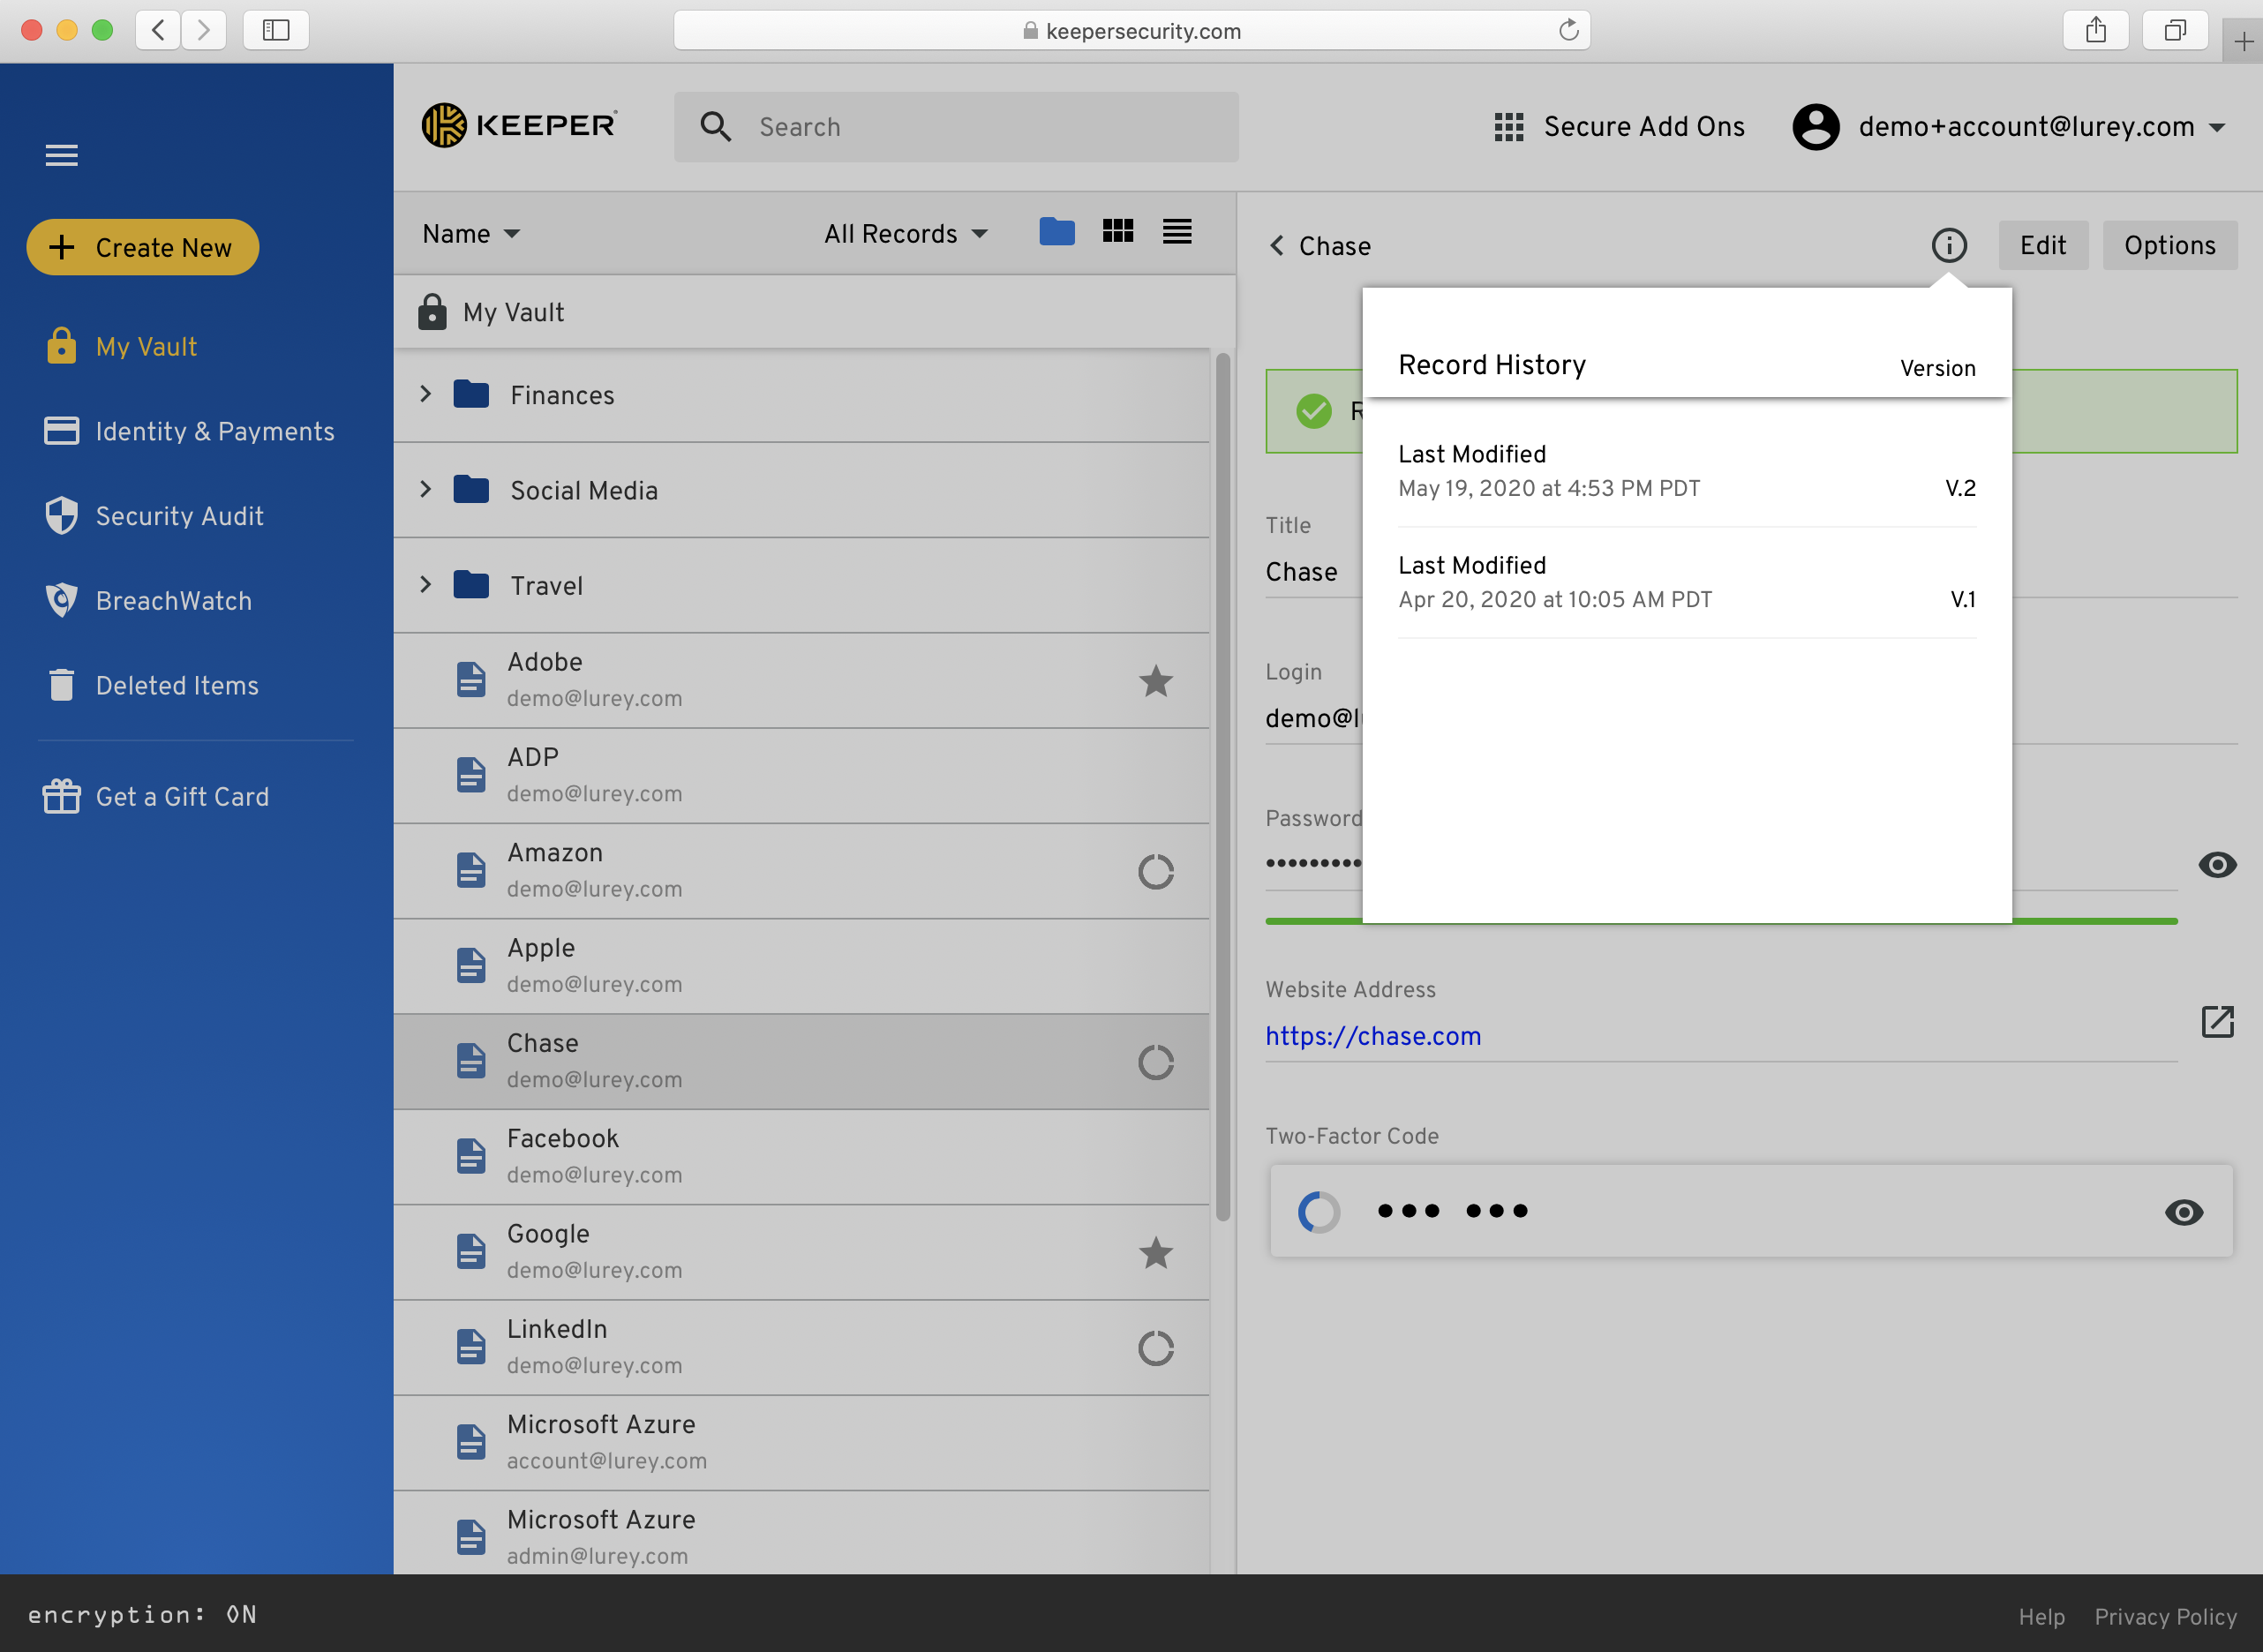Go back from Chase record detail
This screenshot has height=1652, width=2263.
pos(1276,245)
